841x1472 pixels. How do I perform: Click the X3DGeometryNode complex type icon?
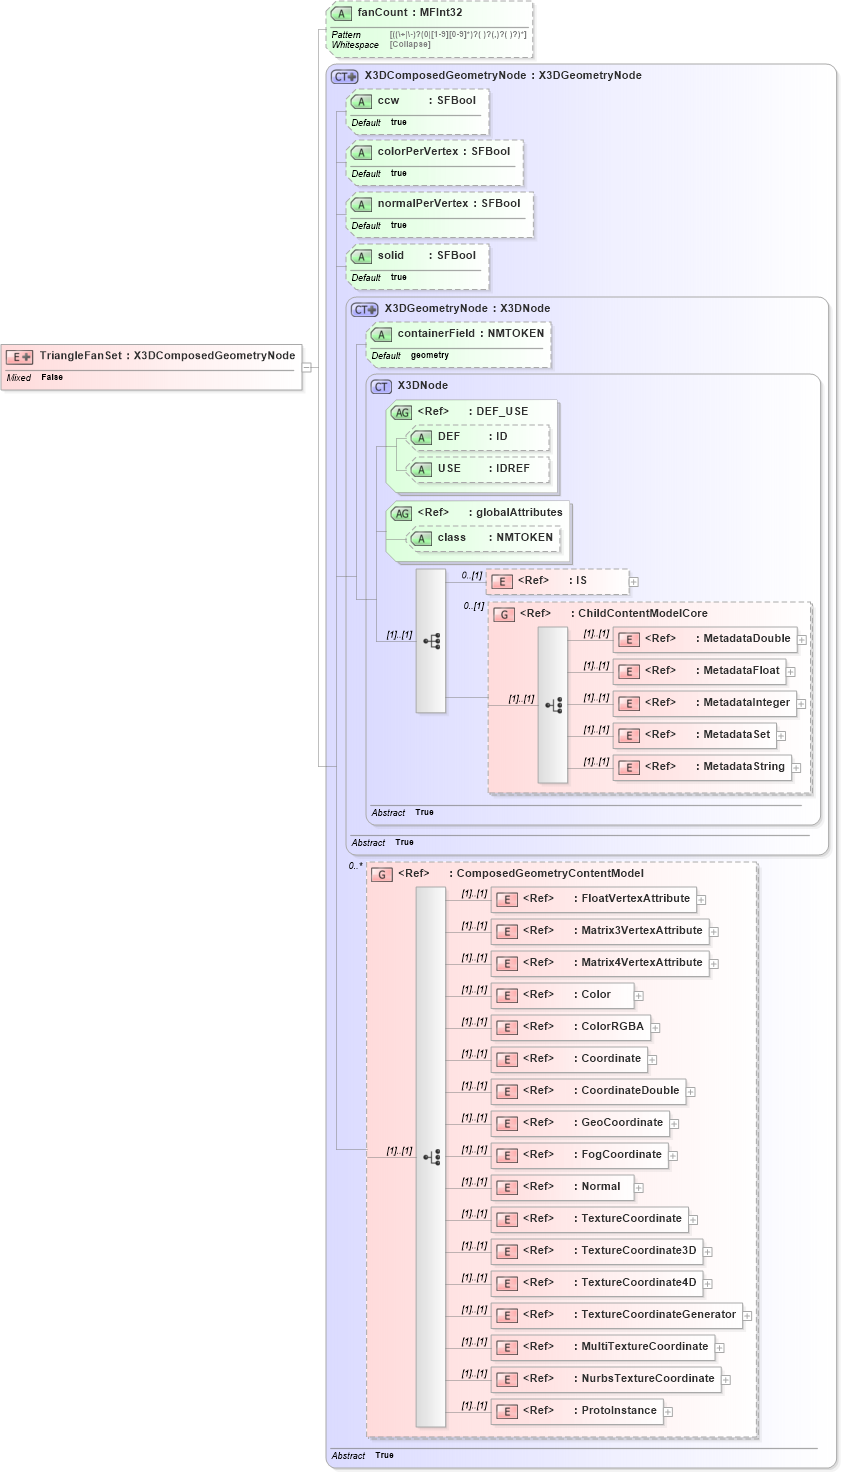pyautogui.click(x=365, y=309)
